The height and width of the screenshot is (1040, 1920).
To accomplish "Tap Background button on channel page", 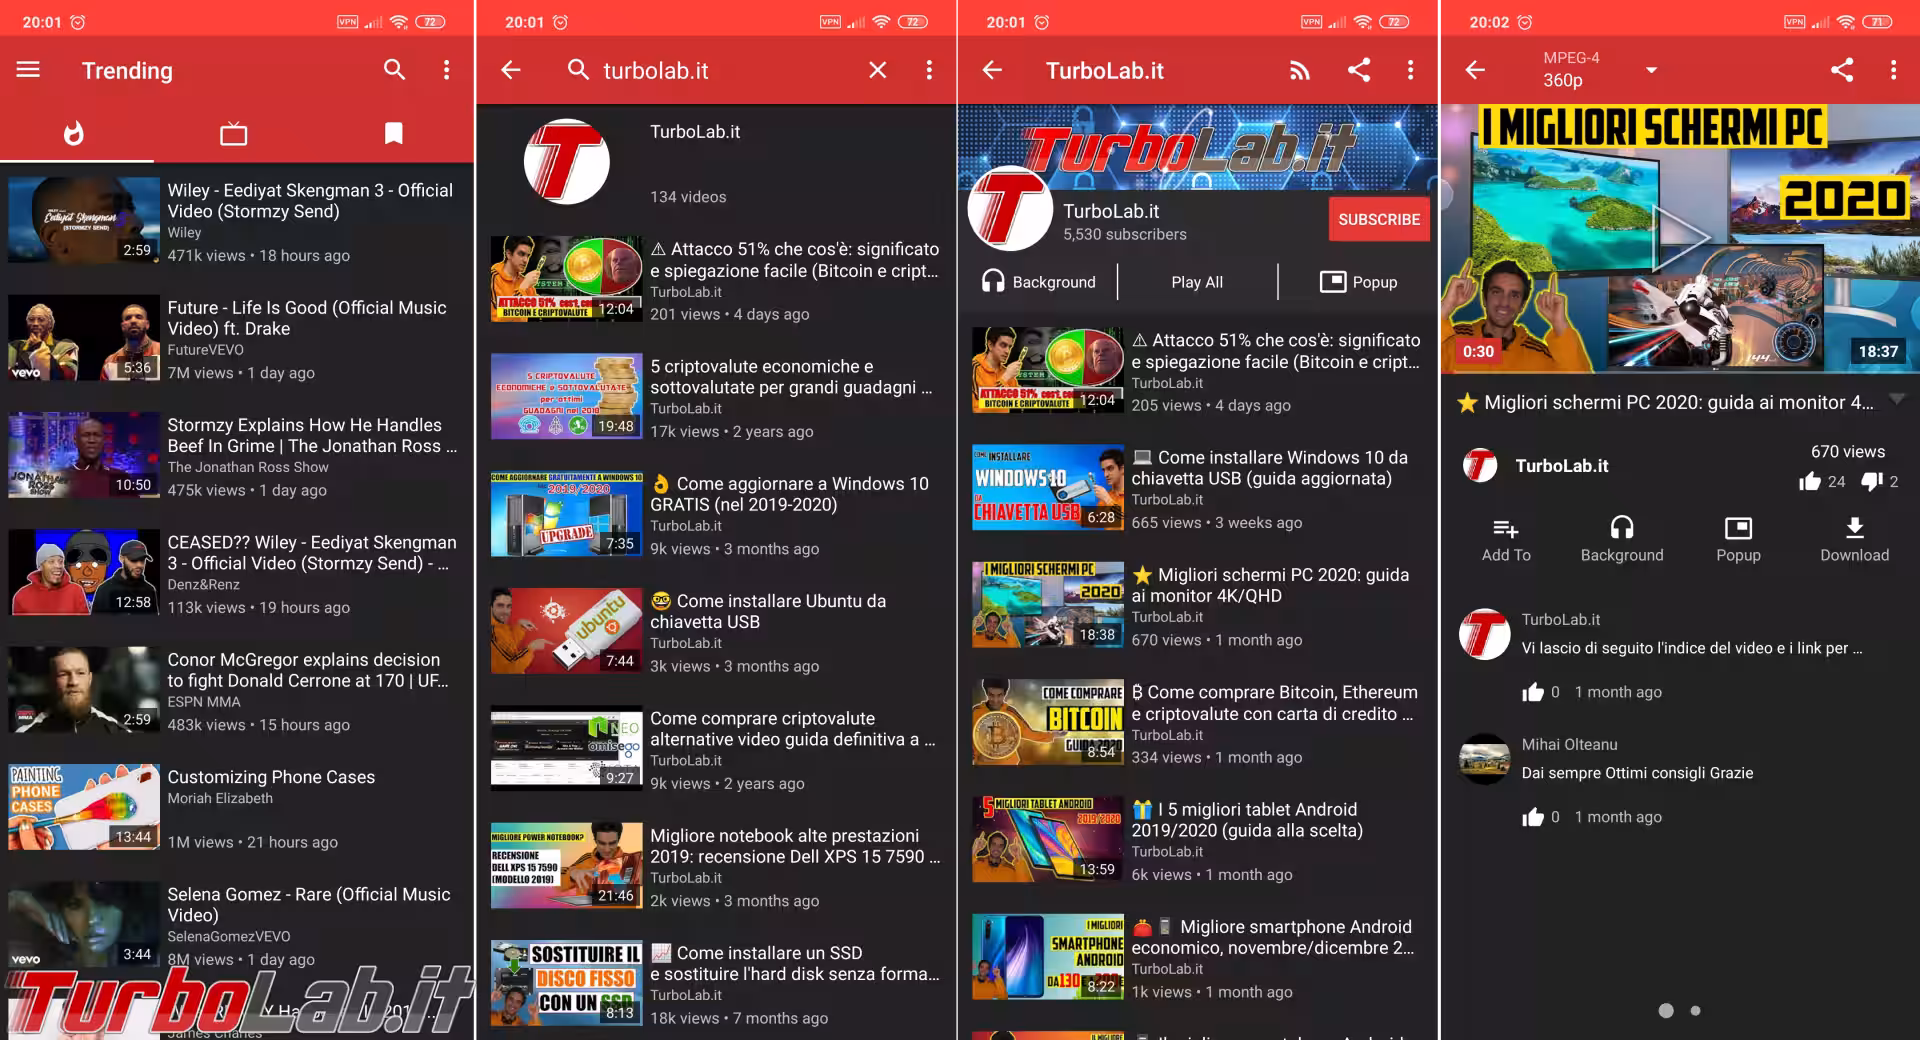I will point(1038,282).
